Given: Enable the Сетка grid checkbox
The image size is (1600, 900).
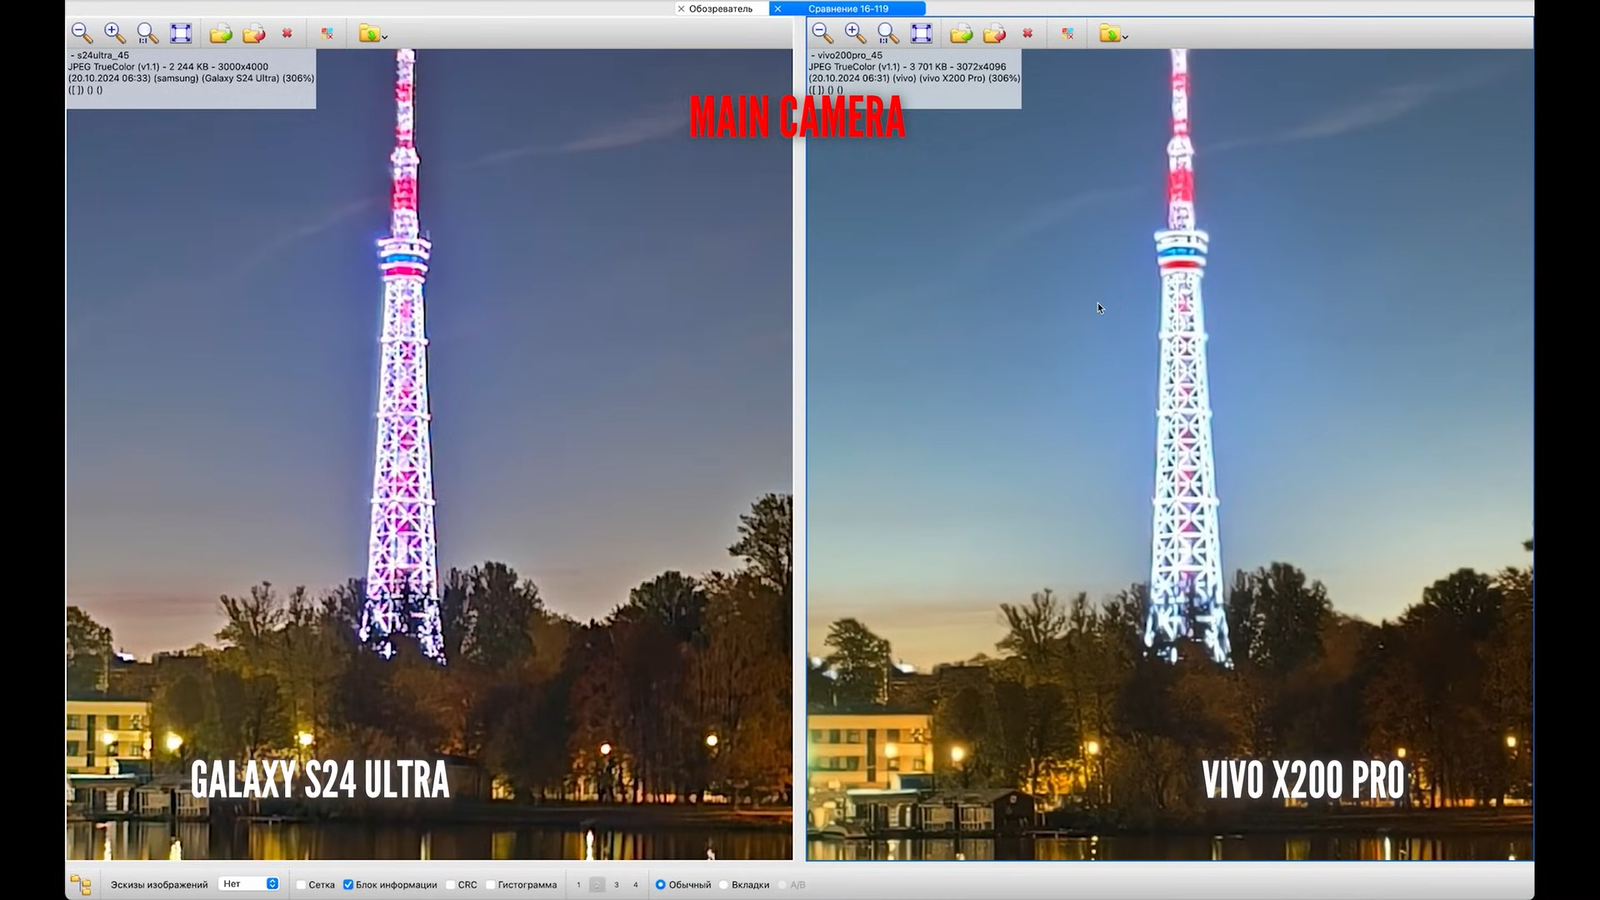Looking at the screenshot, I should click(301, 885).
